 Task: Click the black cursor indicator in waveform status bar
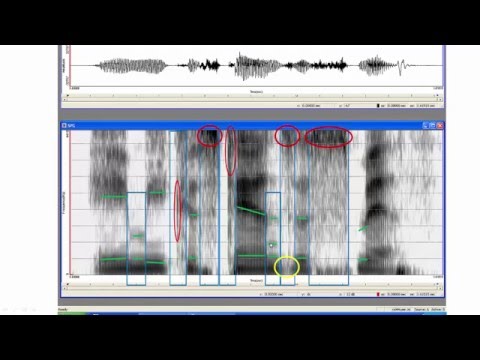378,106
